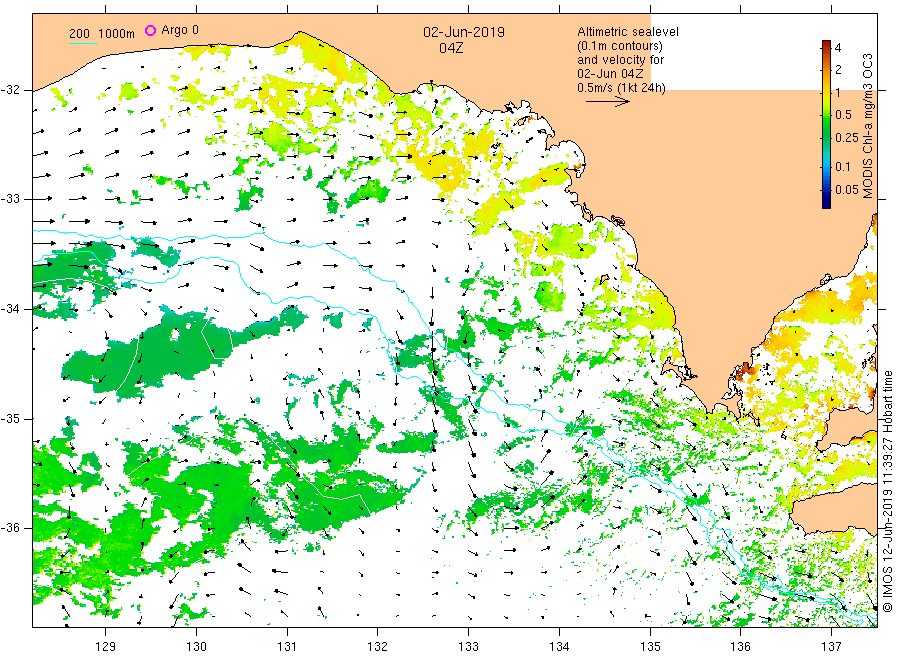Viewport: 900px width, 660px height.
Task: Click longitude axis label 129
Action: tap(106, 647)
